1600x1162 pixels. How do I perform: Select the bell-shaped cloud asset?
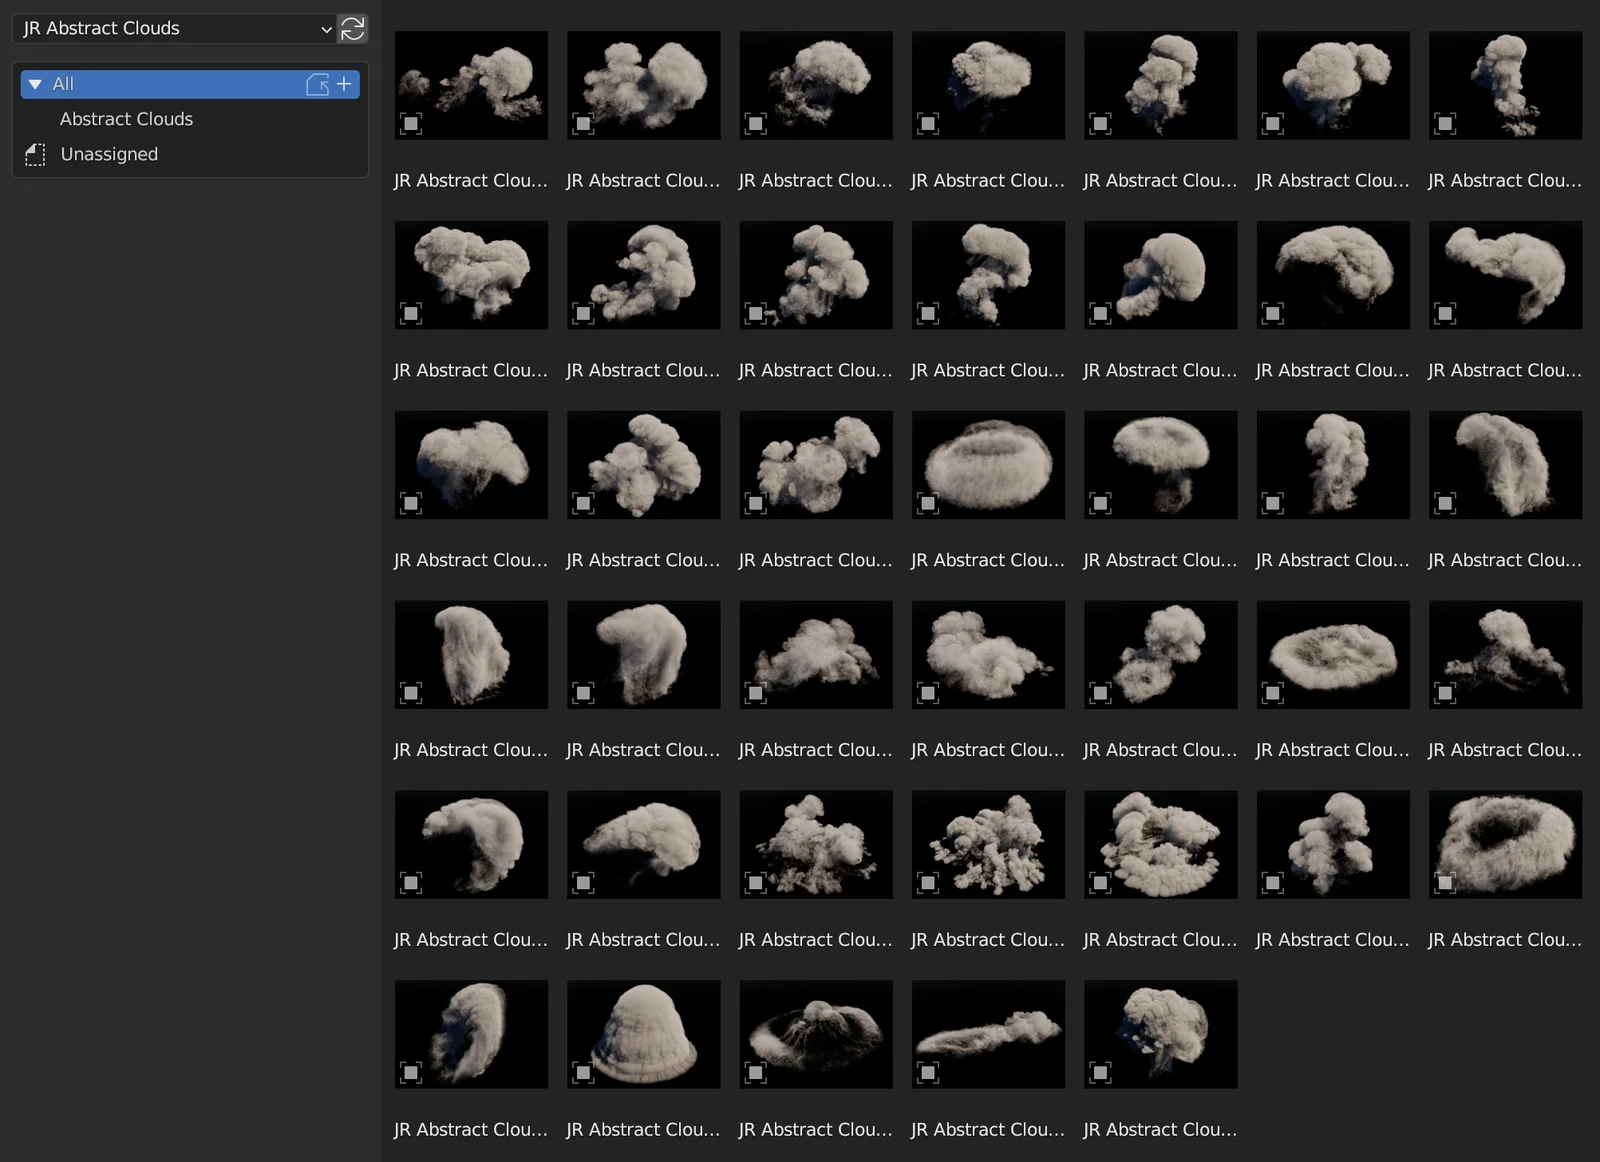[643, 1034]
